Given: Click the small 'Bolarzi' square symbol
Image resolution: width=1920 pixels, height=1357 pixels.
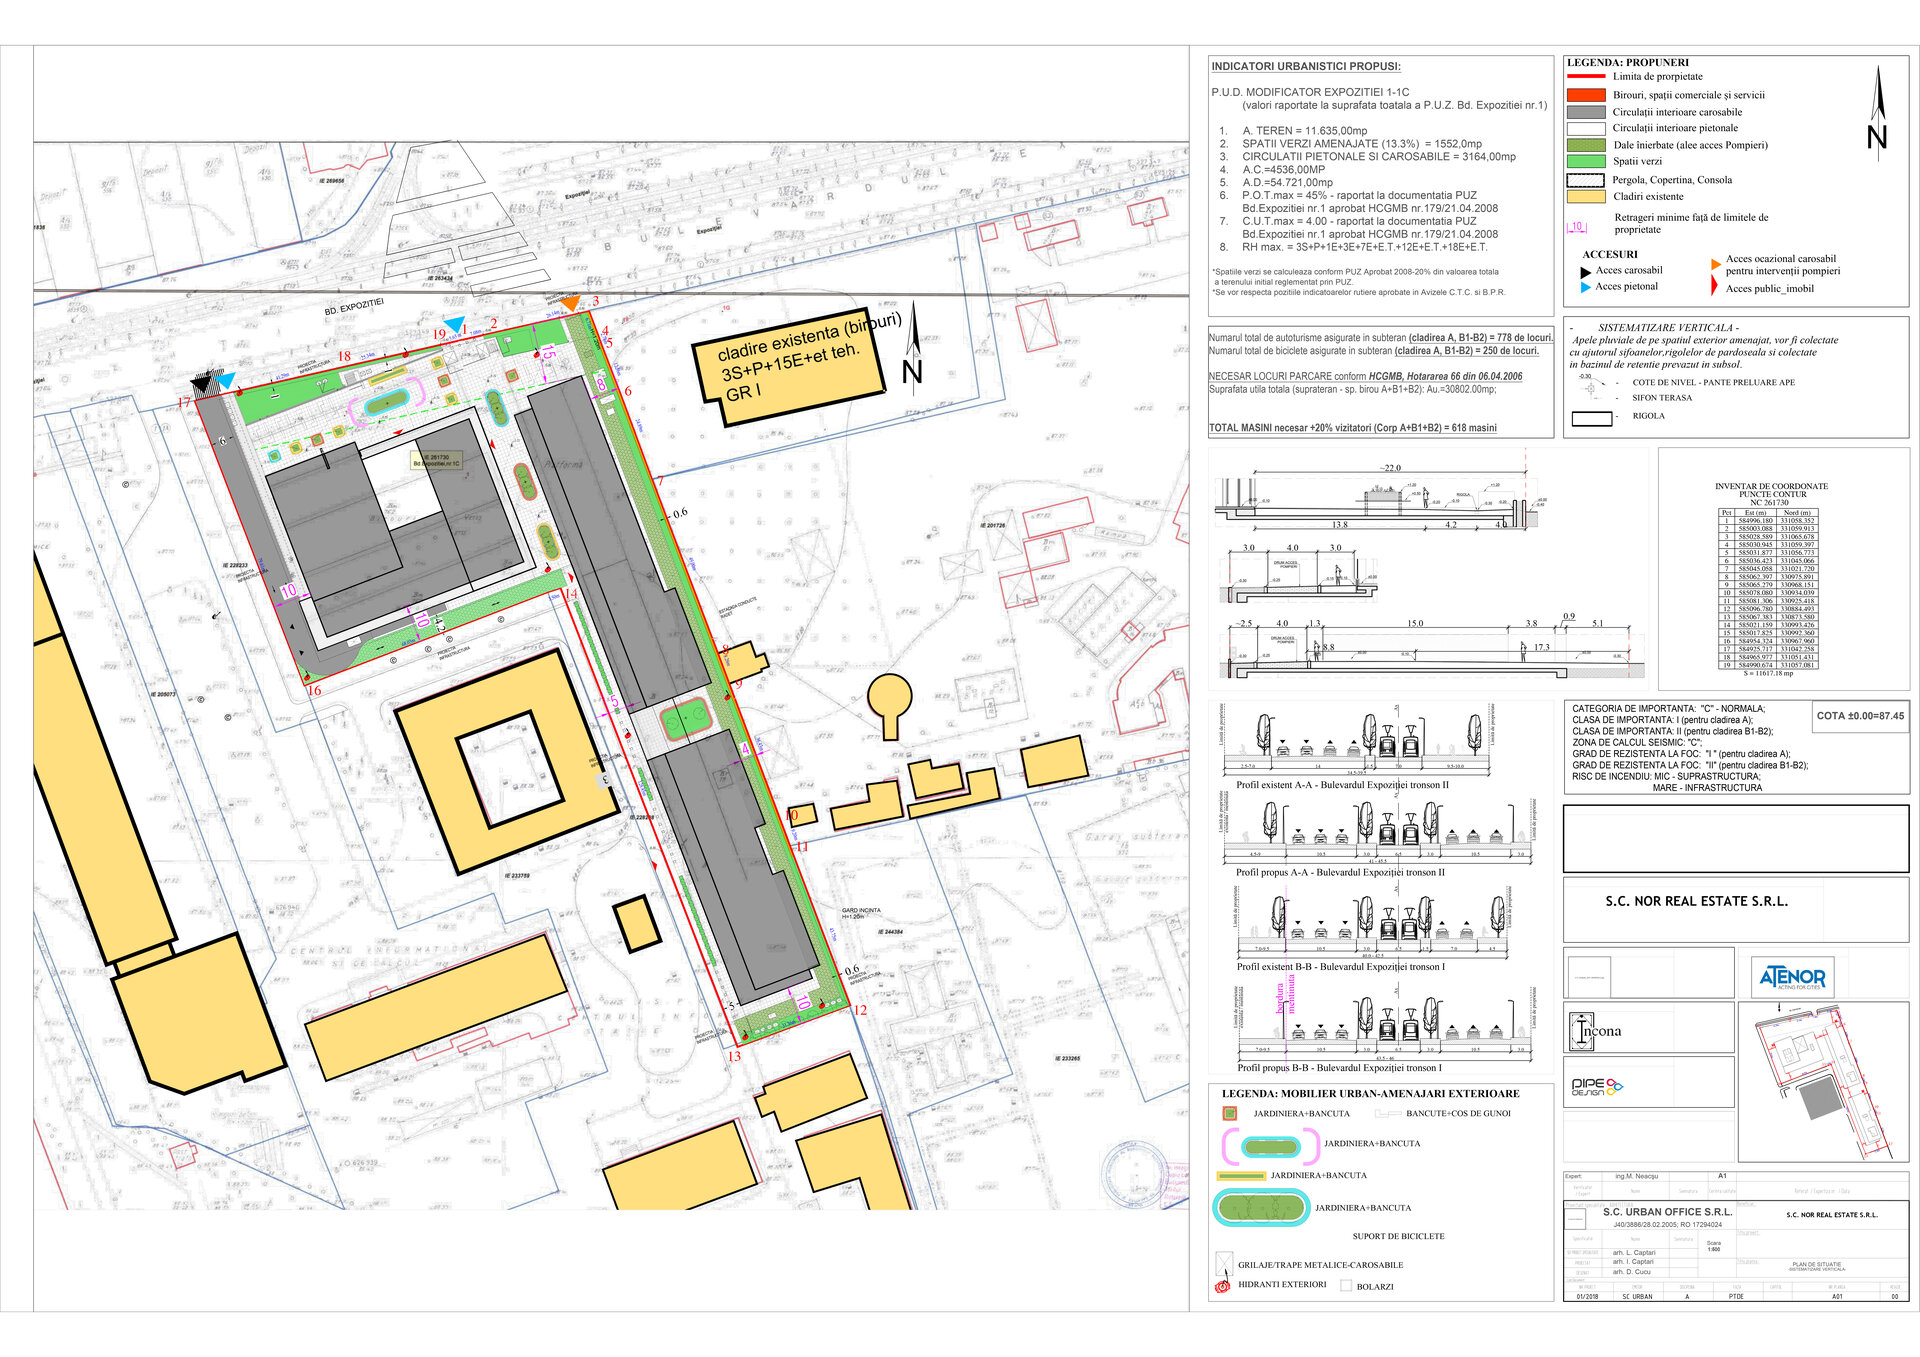Looking at the screenshot, I should 1346,1286.
